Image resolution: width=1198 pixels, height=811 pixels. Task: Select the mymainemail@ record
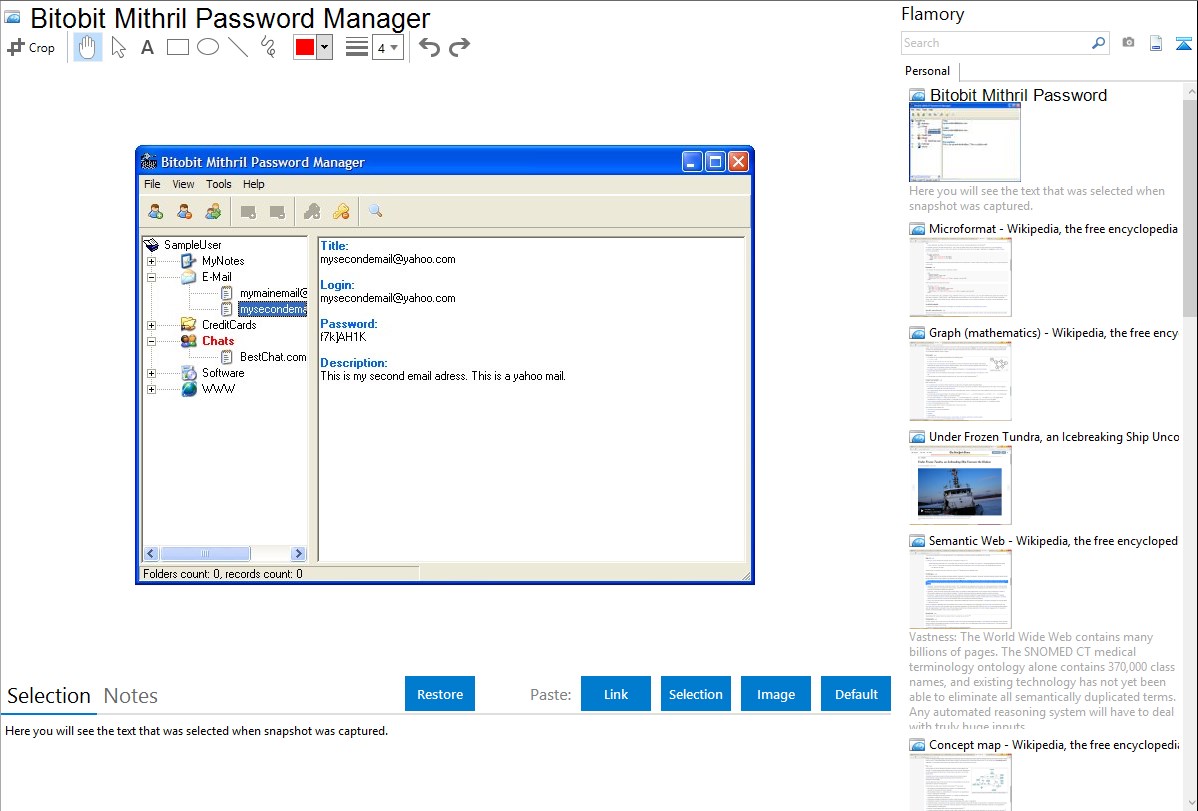tap(274, 294)
